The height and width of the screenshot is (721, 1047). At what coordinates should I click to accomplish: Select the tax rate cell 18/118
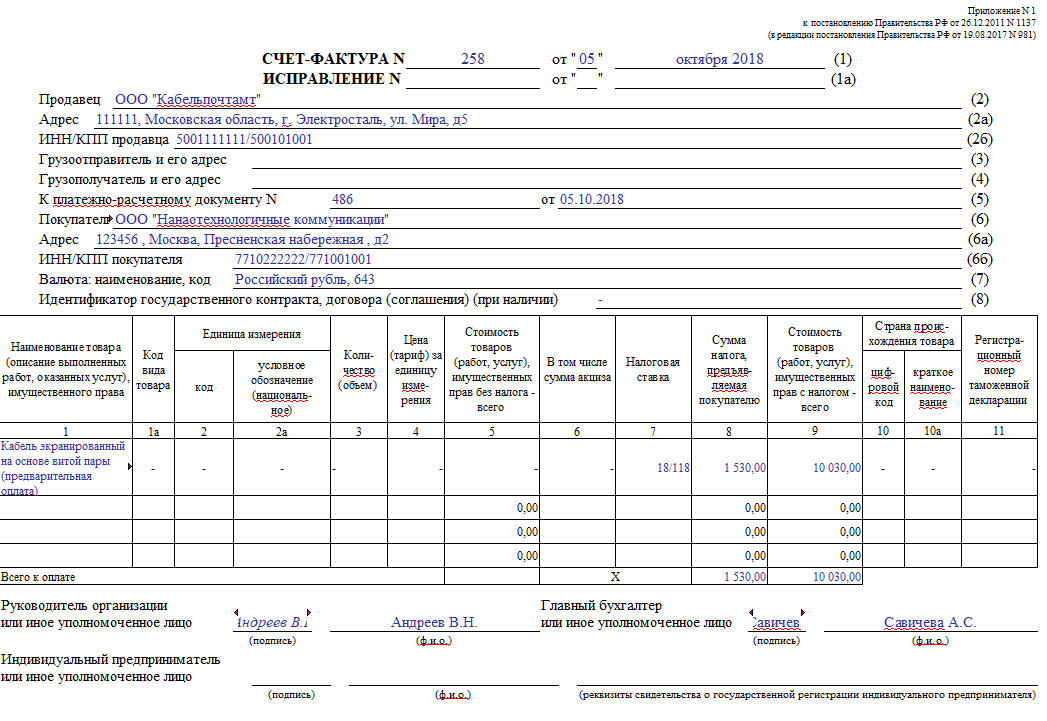pyautogui.click(x=653, y=467)
